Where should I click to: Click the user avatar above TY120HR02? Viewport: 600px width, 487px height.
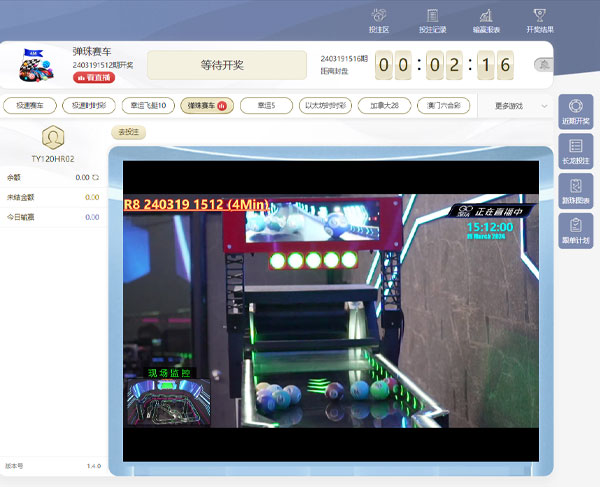tap(53, 136)
